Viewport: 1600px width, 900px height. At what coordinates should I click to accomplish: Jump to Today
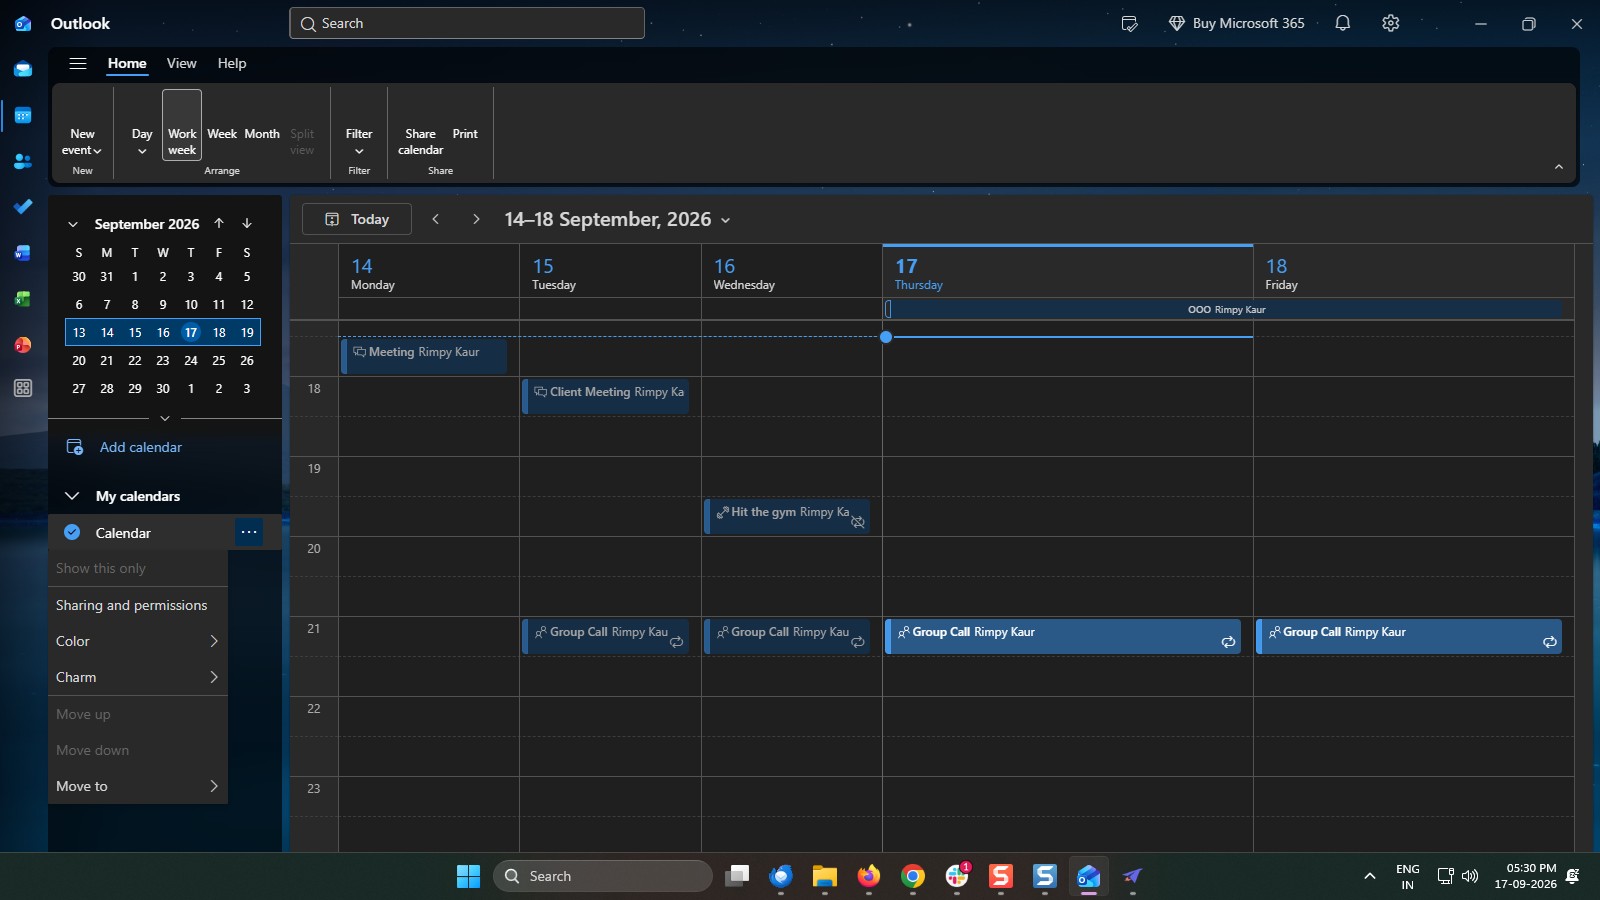tap(357, 219)
